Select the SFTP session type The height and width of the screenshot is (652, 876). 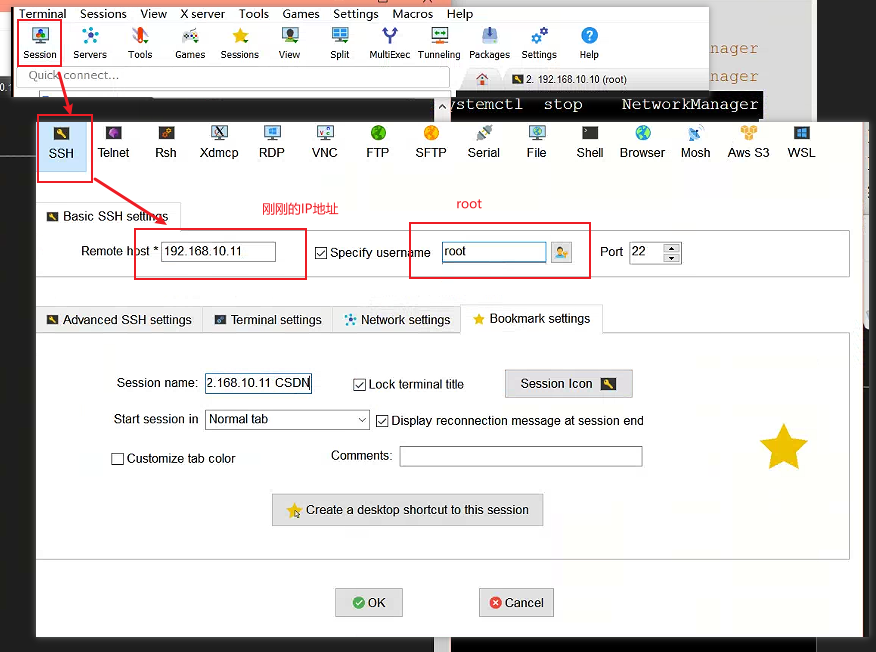(431, 143)
